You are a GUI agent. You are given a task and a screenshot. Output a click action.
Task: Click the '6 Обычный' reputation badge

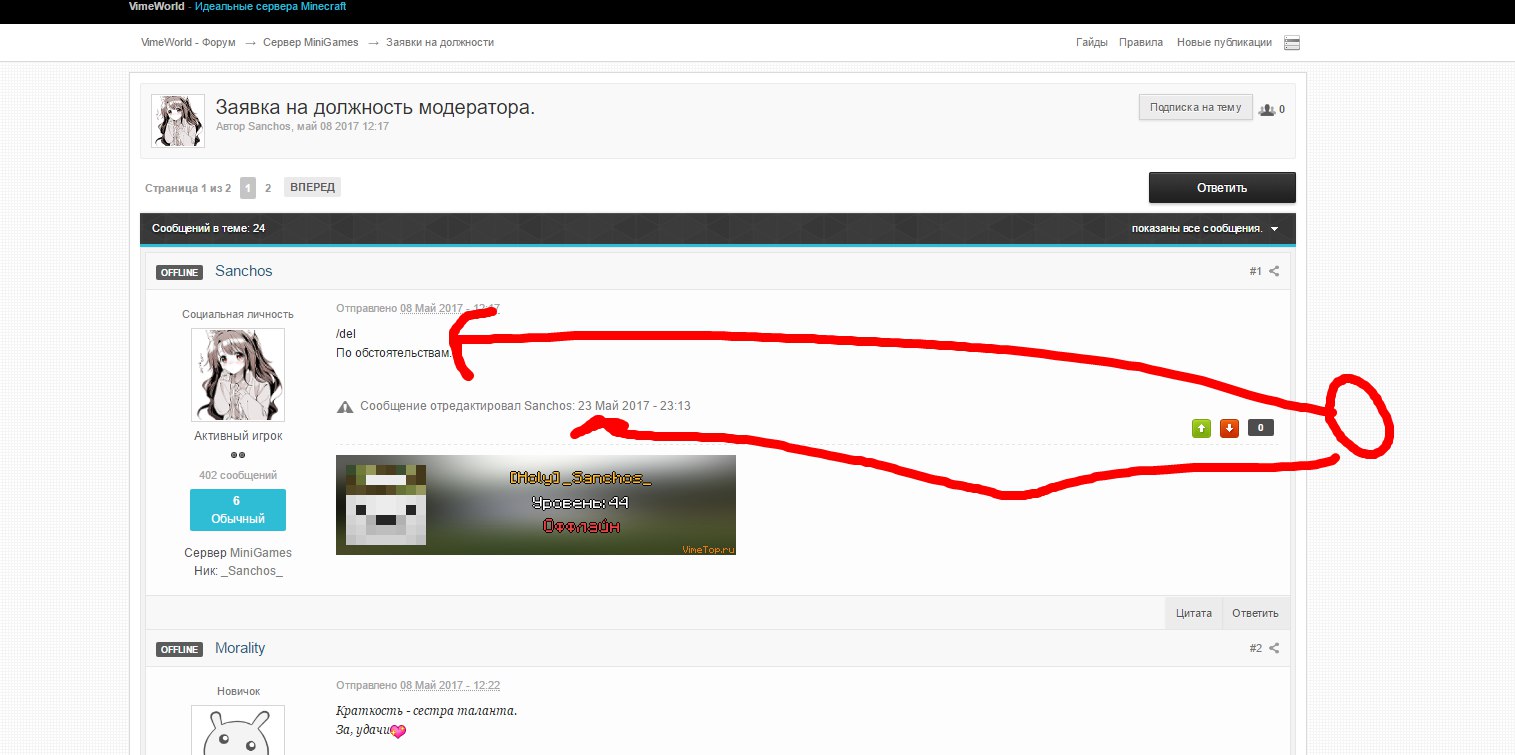tap(238, 510)
